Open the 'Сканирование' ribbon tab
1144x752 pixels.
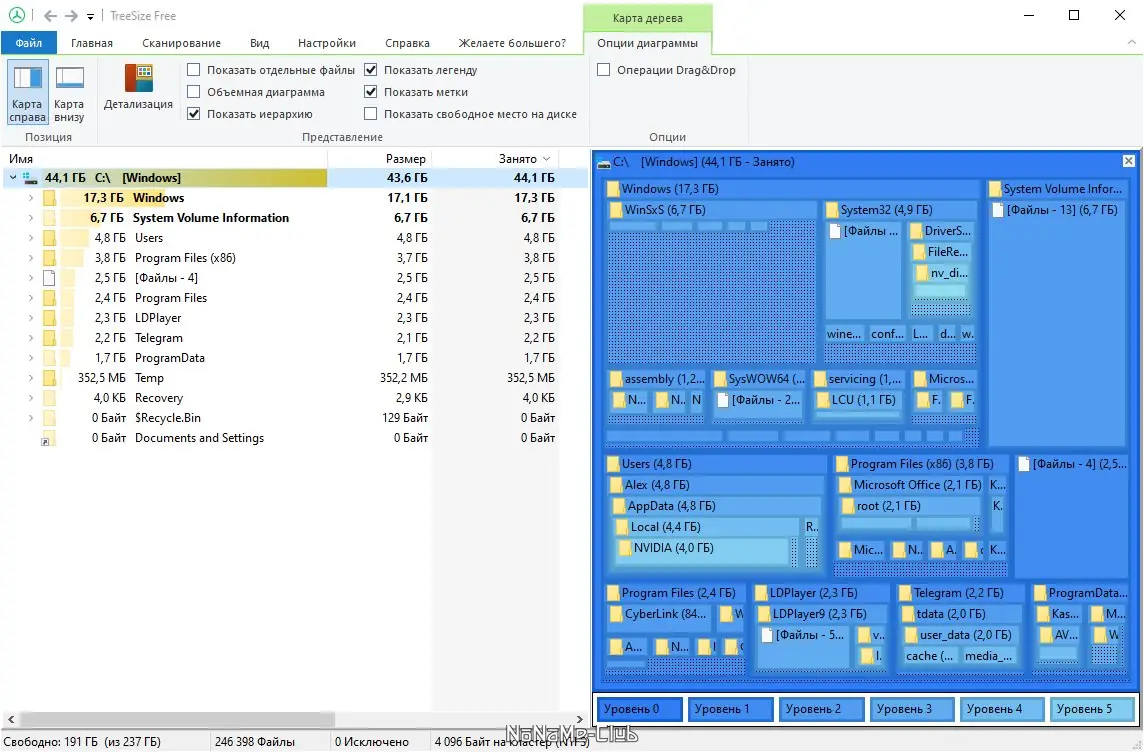(181, 43)
